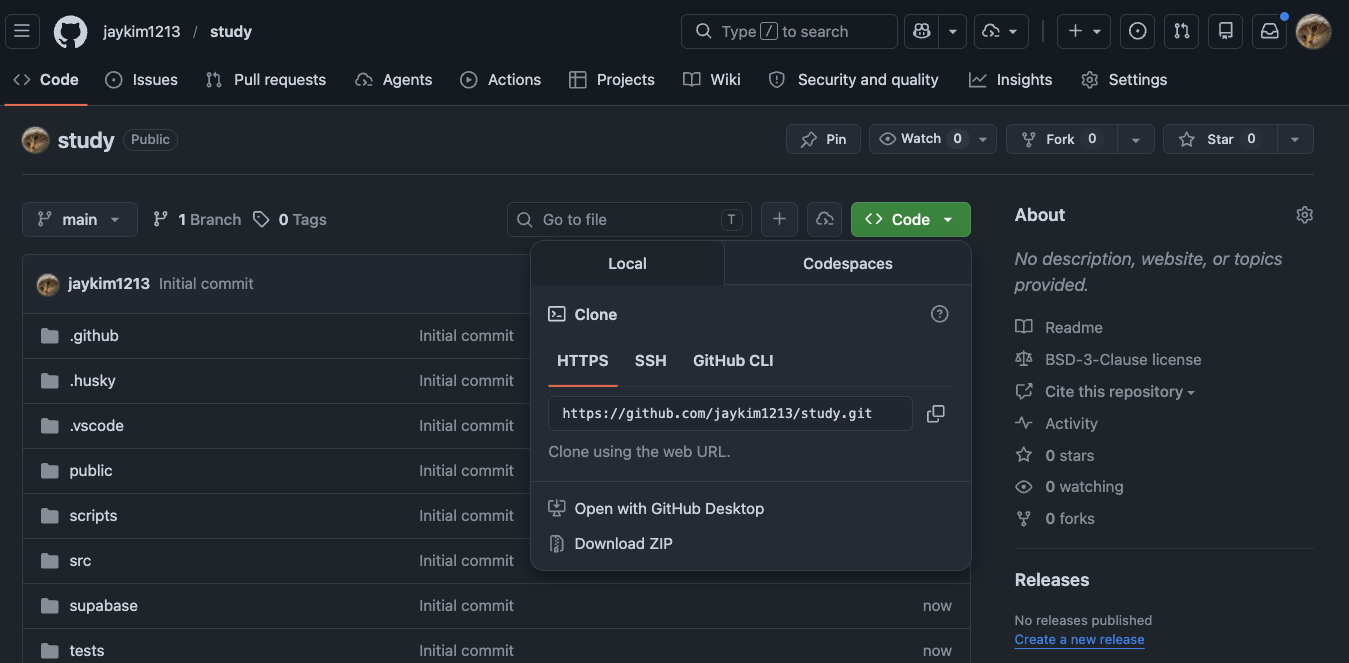Expand the Watch options dropdown arrow

[x=983, y=139]
